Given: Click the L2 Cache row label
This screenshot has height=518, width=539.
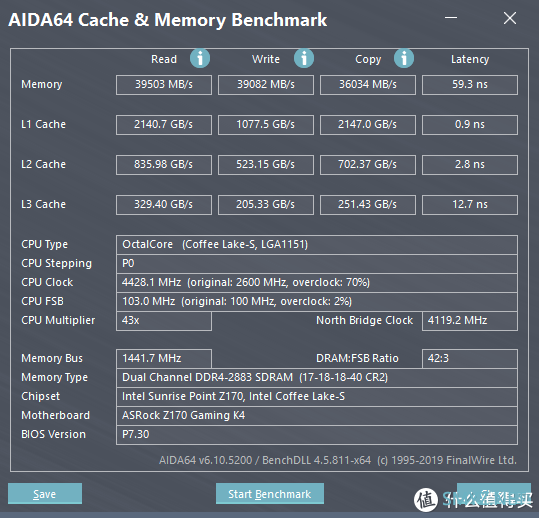Looking at the screenshot, I should tap(43, 164).
